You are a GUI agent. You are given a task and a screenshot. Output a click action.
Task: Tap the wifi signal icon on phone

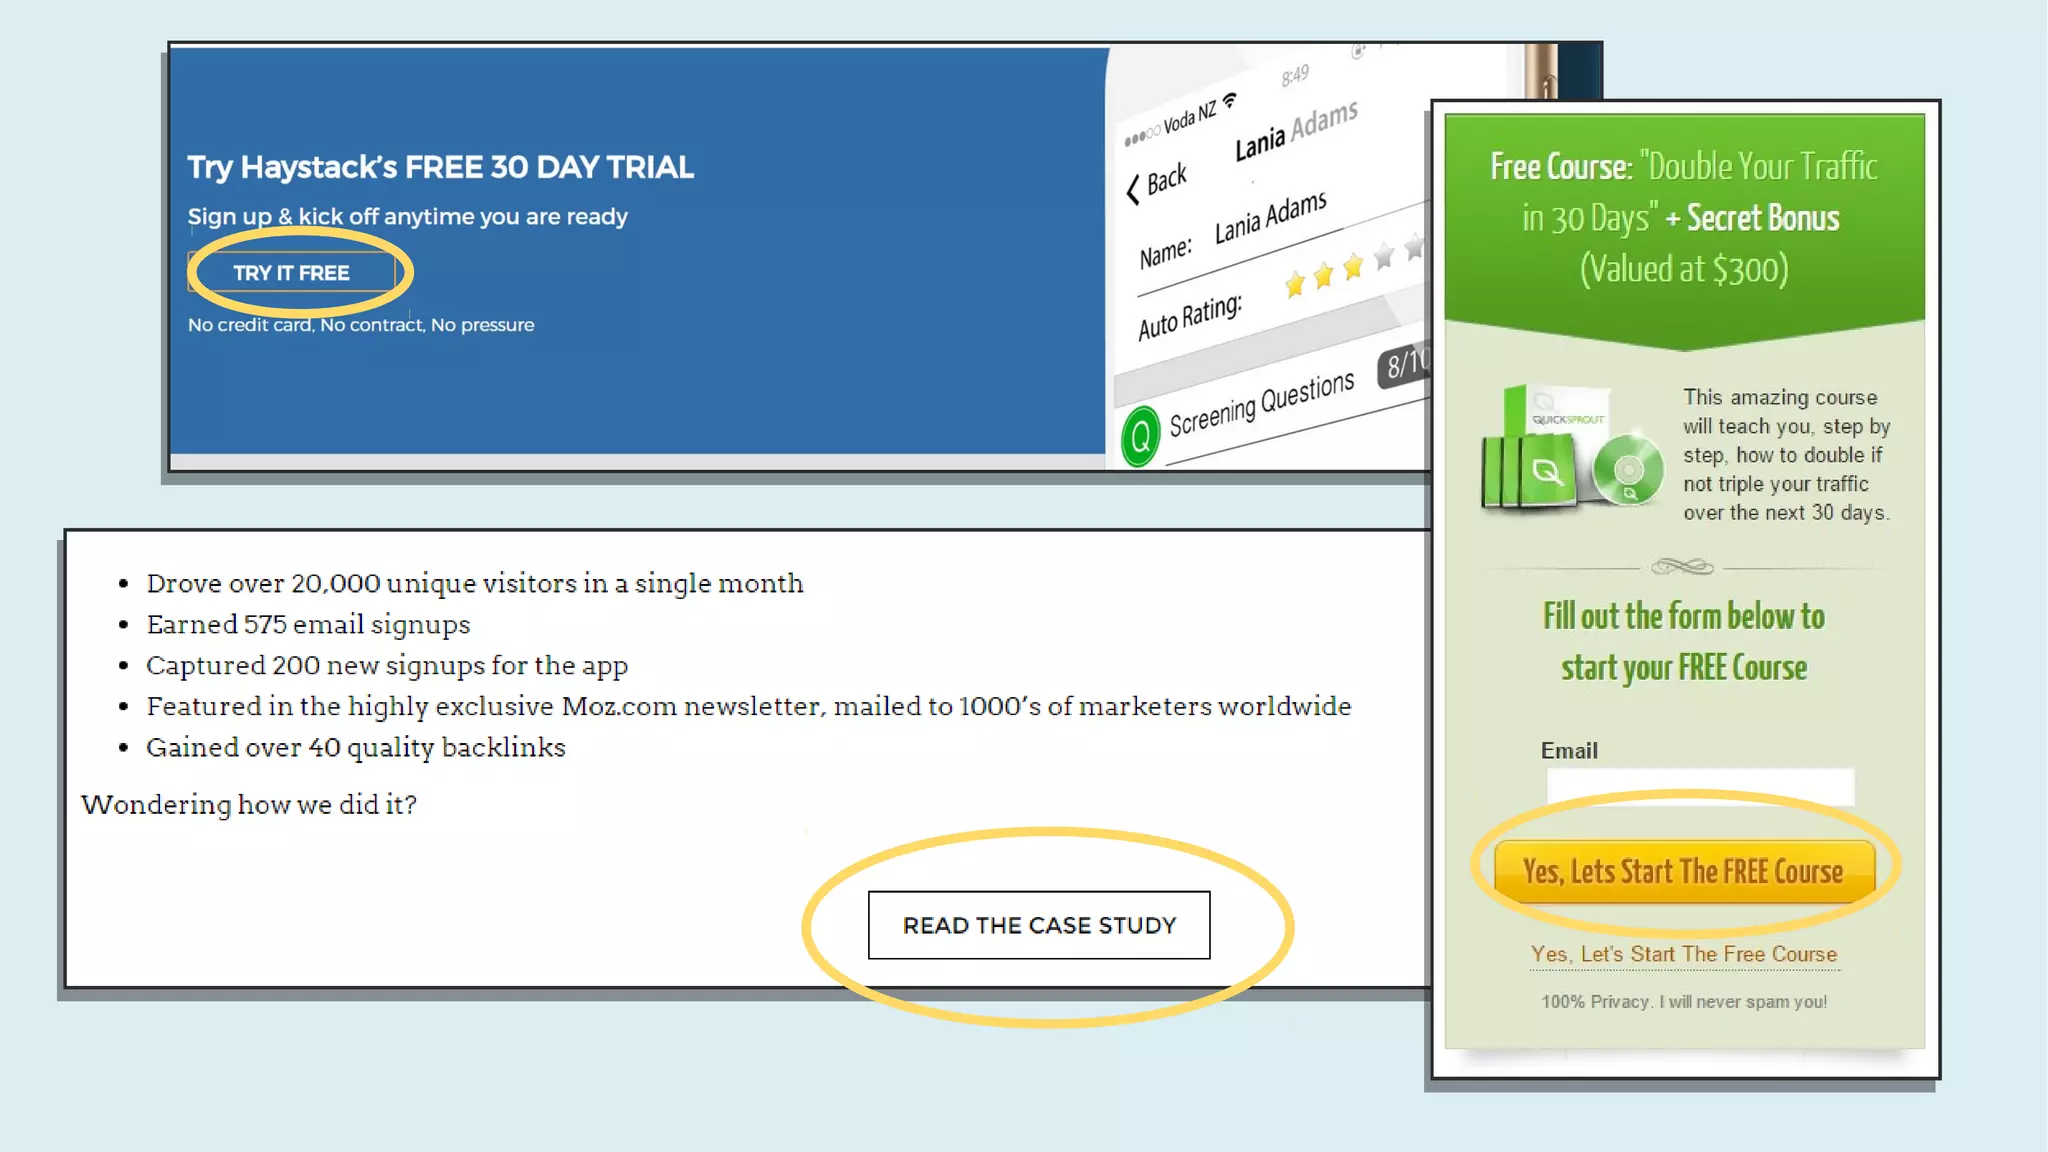[x=1230, y=100]
